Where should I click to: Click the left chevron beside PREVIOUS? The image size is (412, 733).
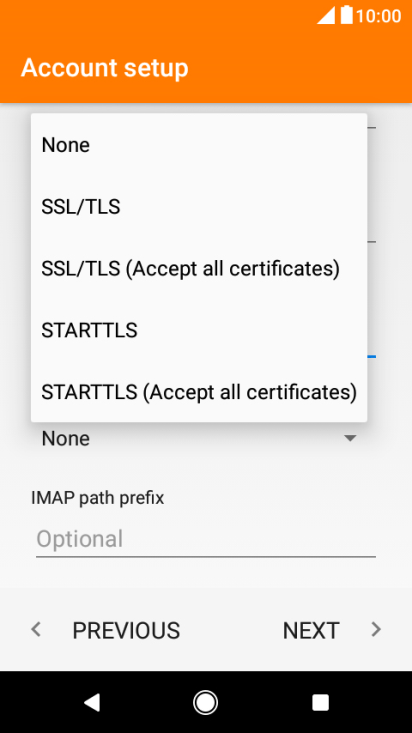[x=36, y=630]
